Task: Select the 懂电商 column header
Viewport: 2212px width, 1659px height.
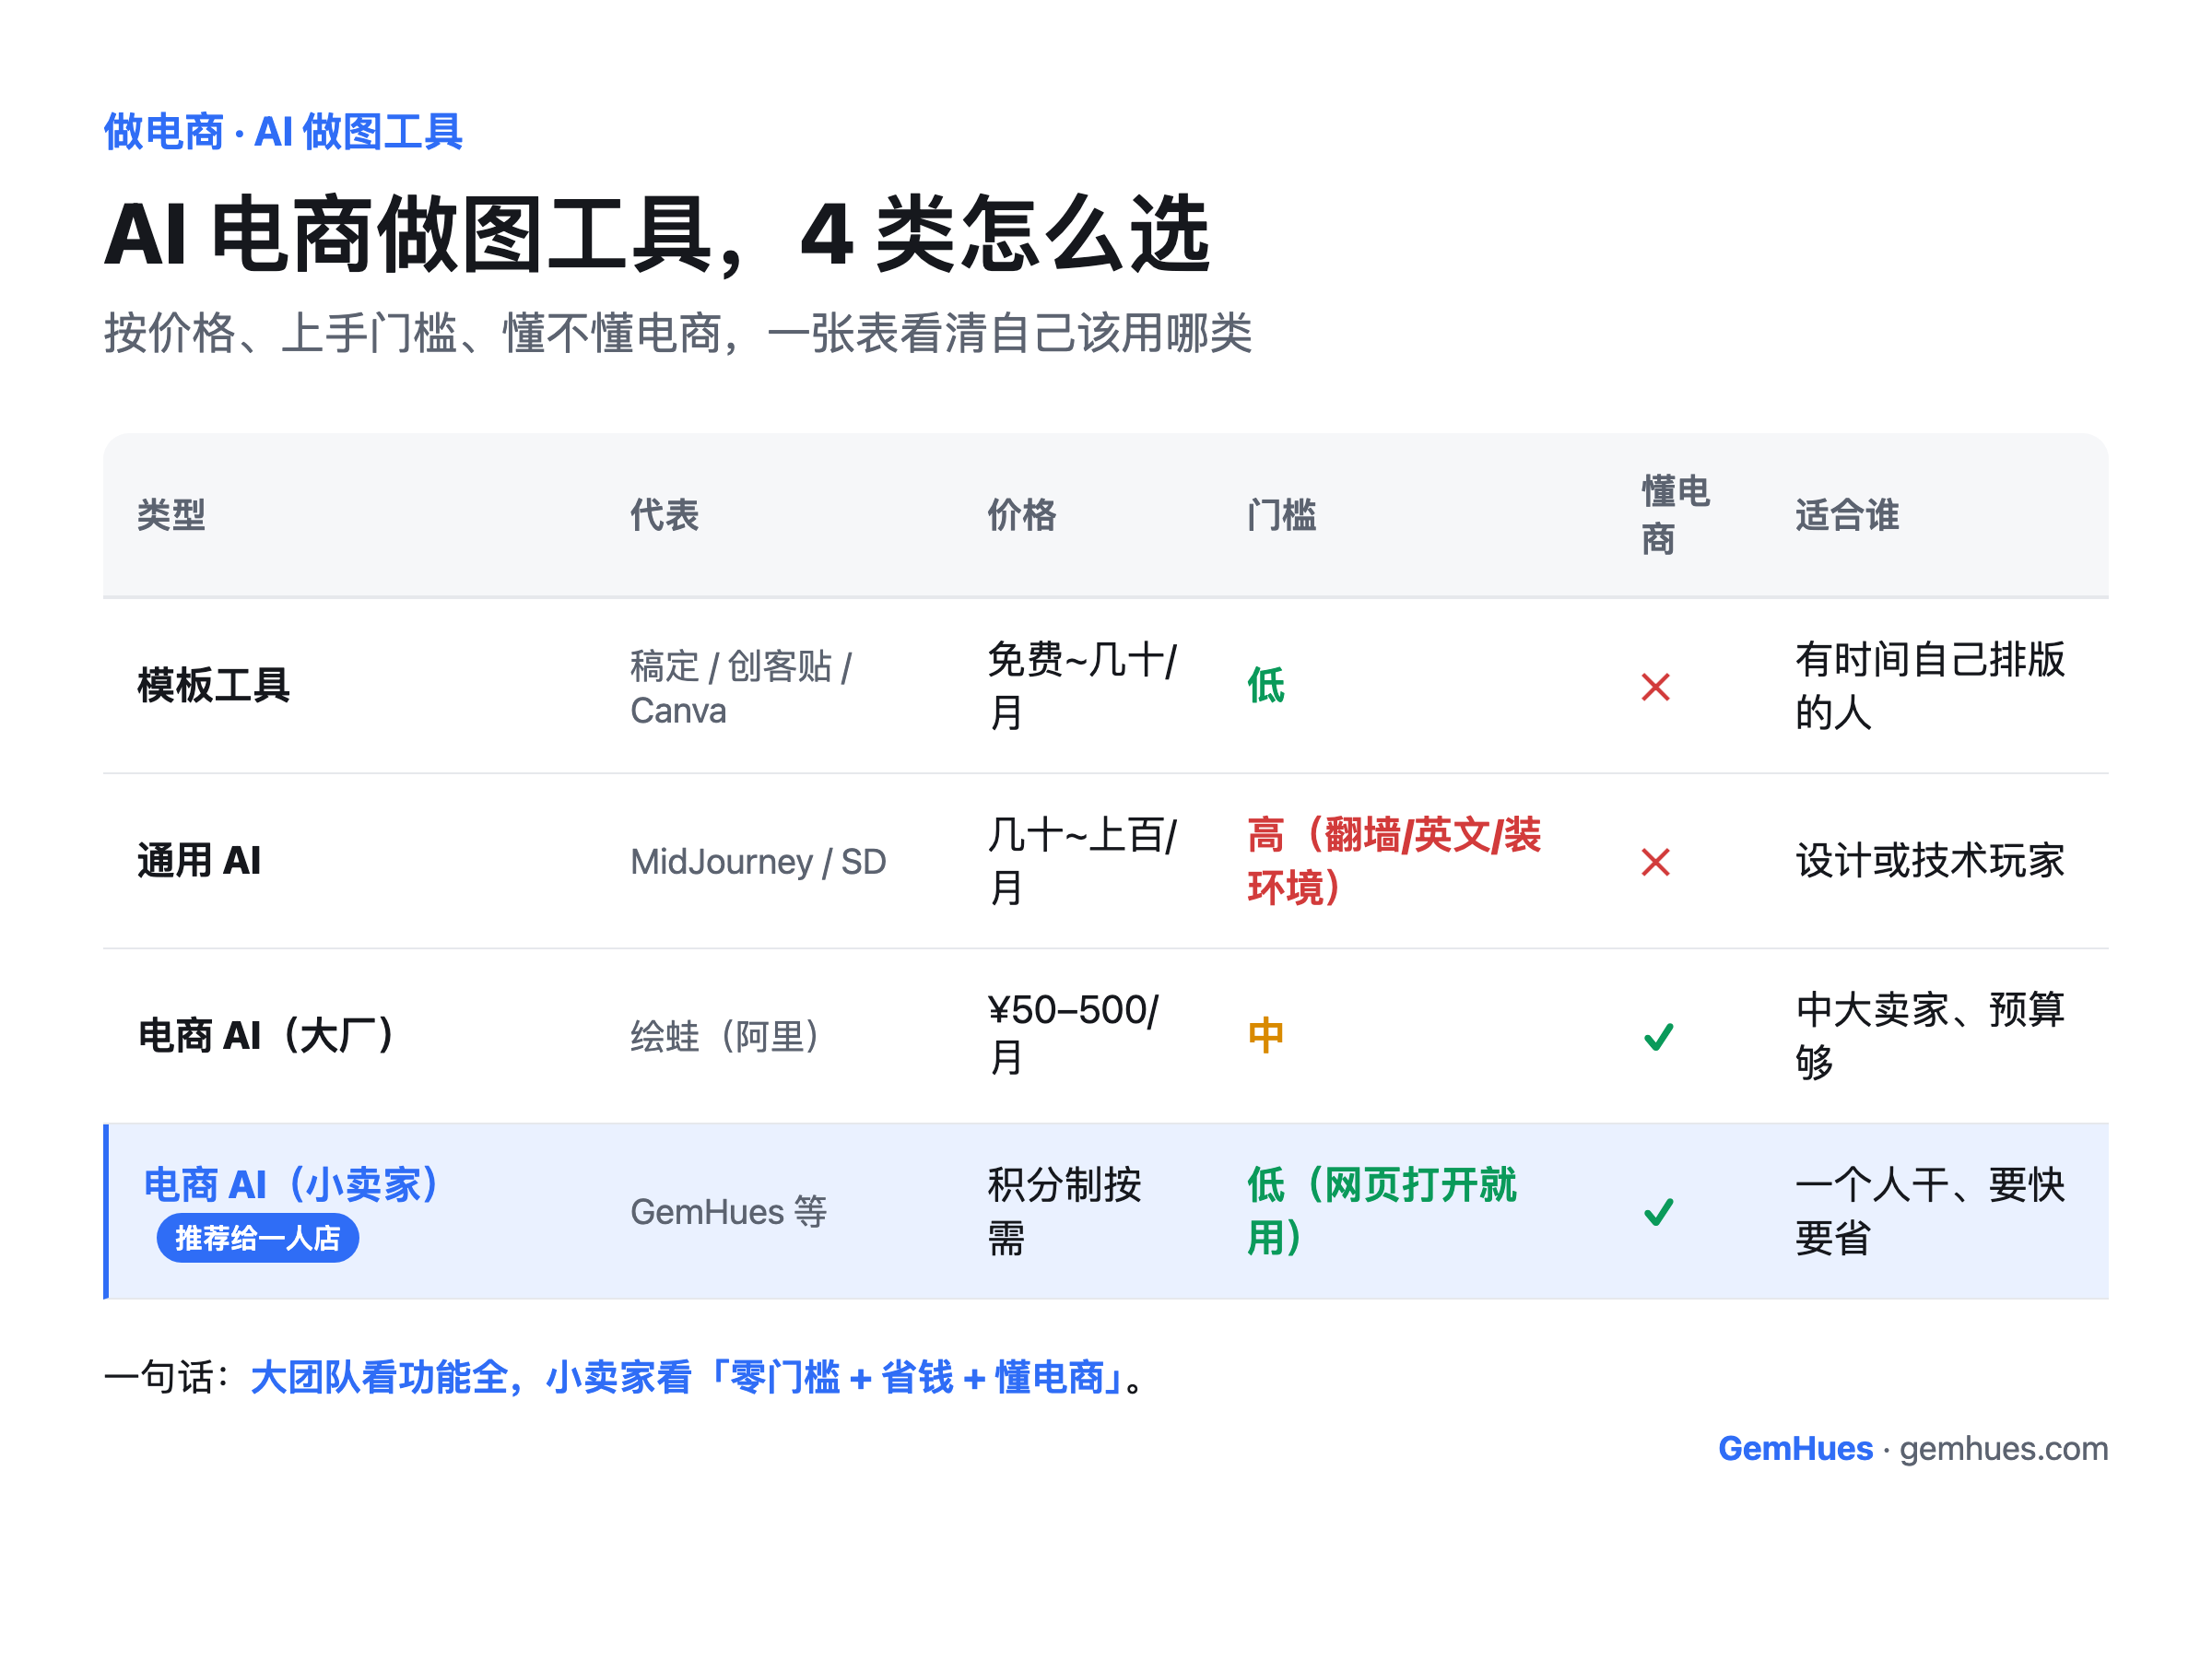Action: 1676,515
